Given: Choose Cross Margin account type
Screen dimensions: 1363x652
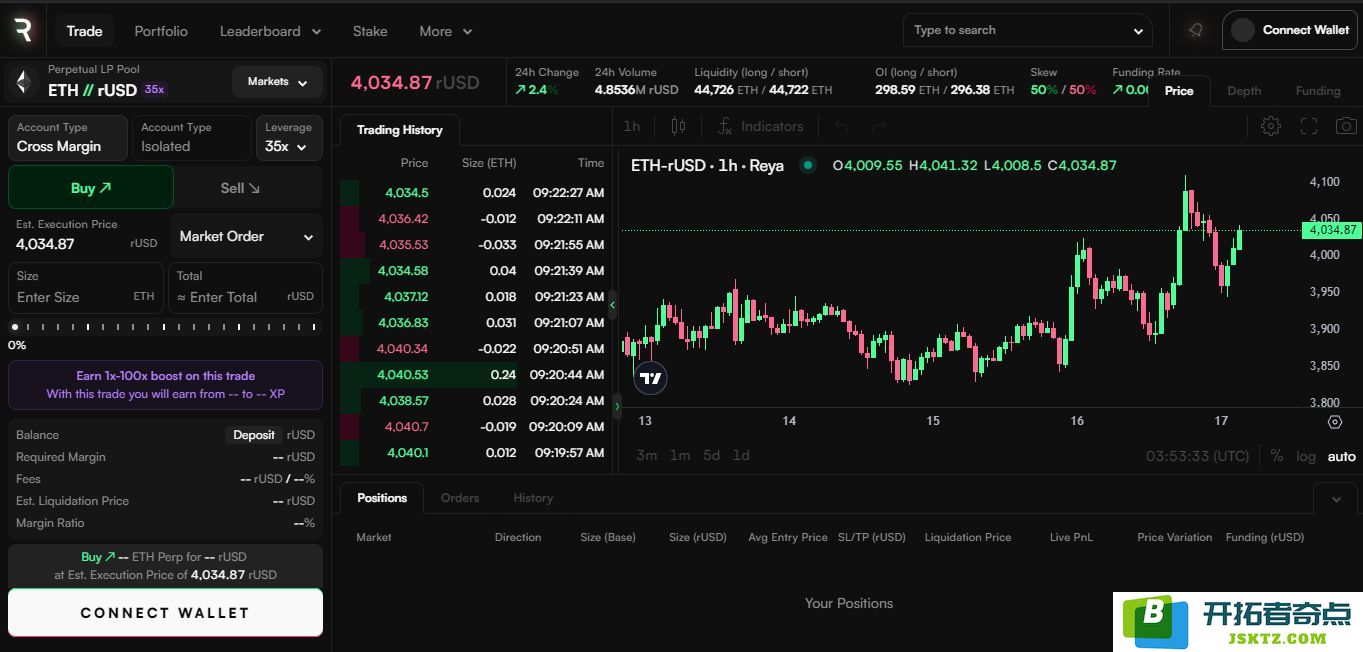Looking at the screenshot, I should coord(68,138).
